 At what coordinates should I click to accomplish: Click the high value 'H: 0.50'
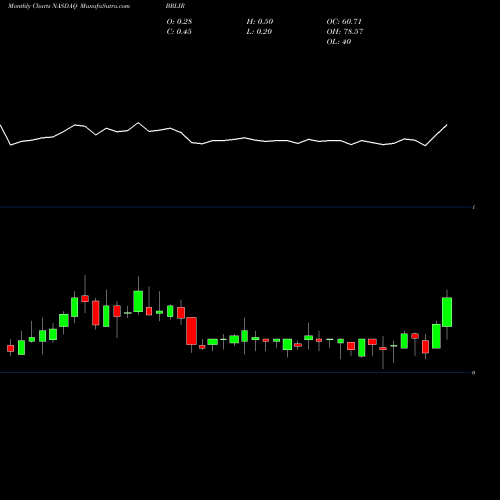coord(260,22)
